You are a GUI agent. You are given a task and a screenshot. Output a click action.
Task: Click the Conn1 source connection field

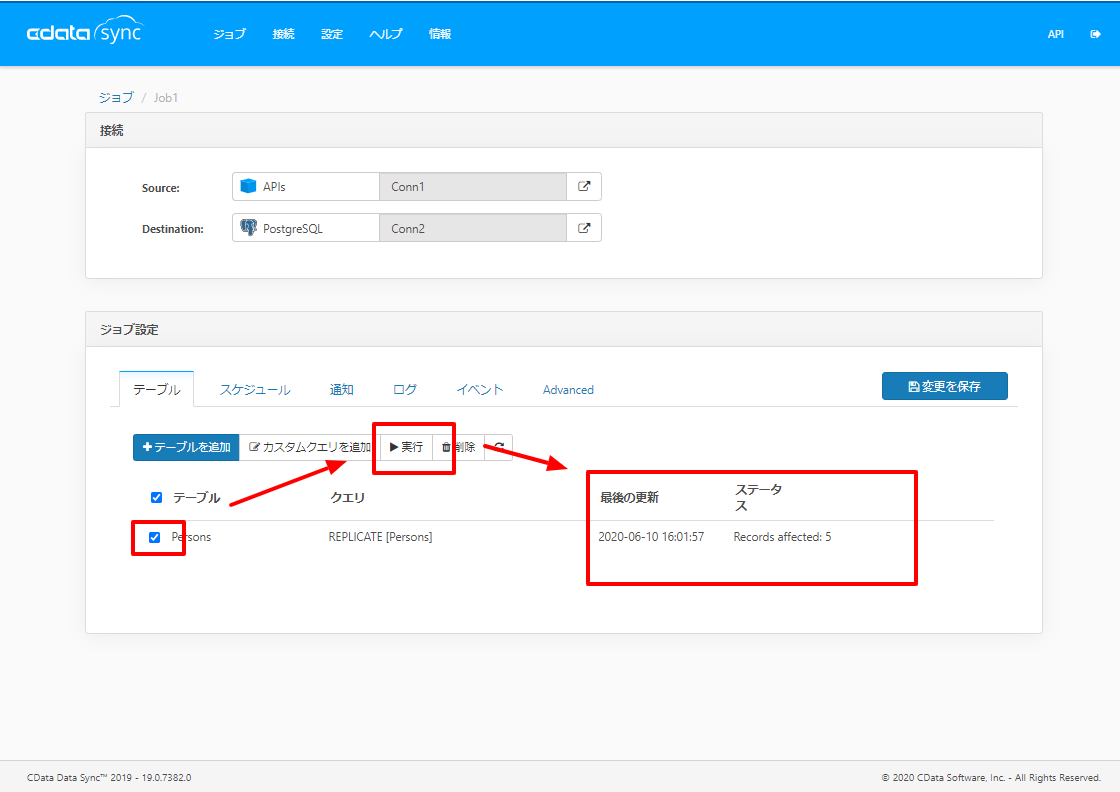click(473, 186)
